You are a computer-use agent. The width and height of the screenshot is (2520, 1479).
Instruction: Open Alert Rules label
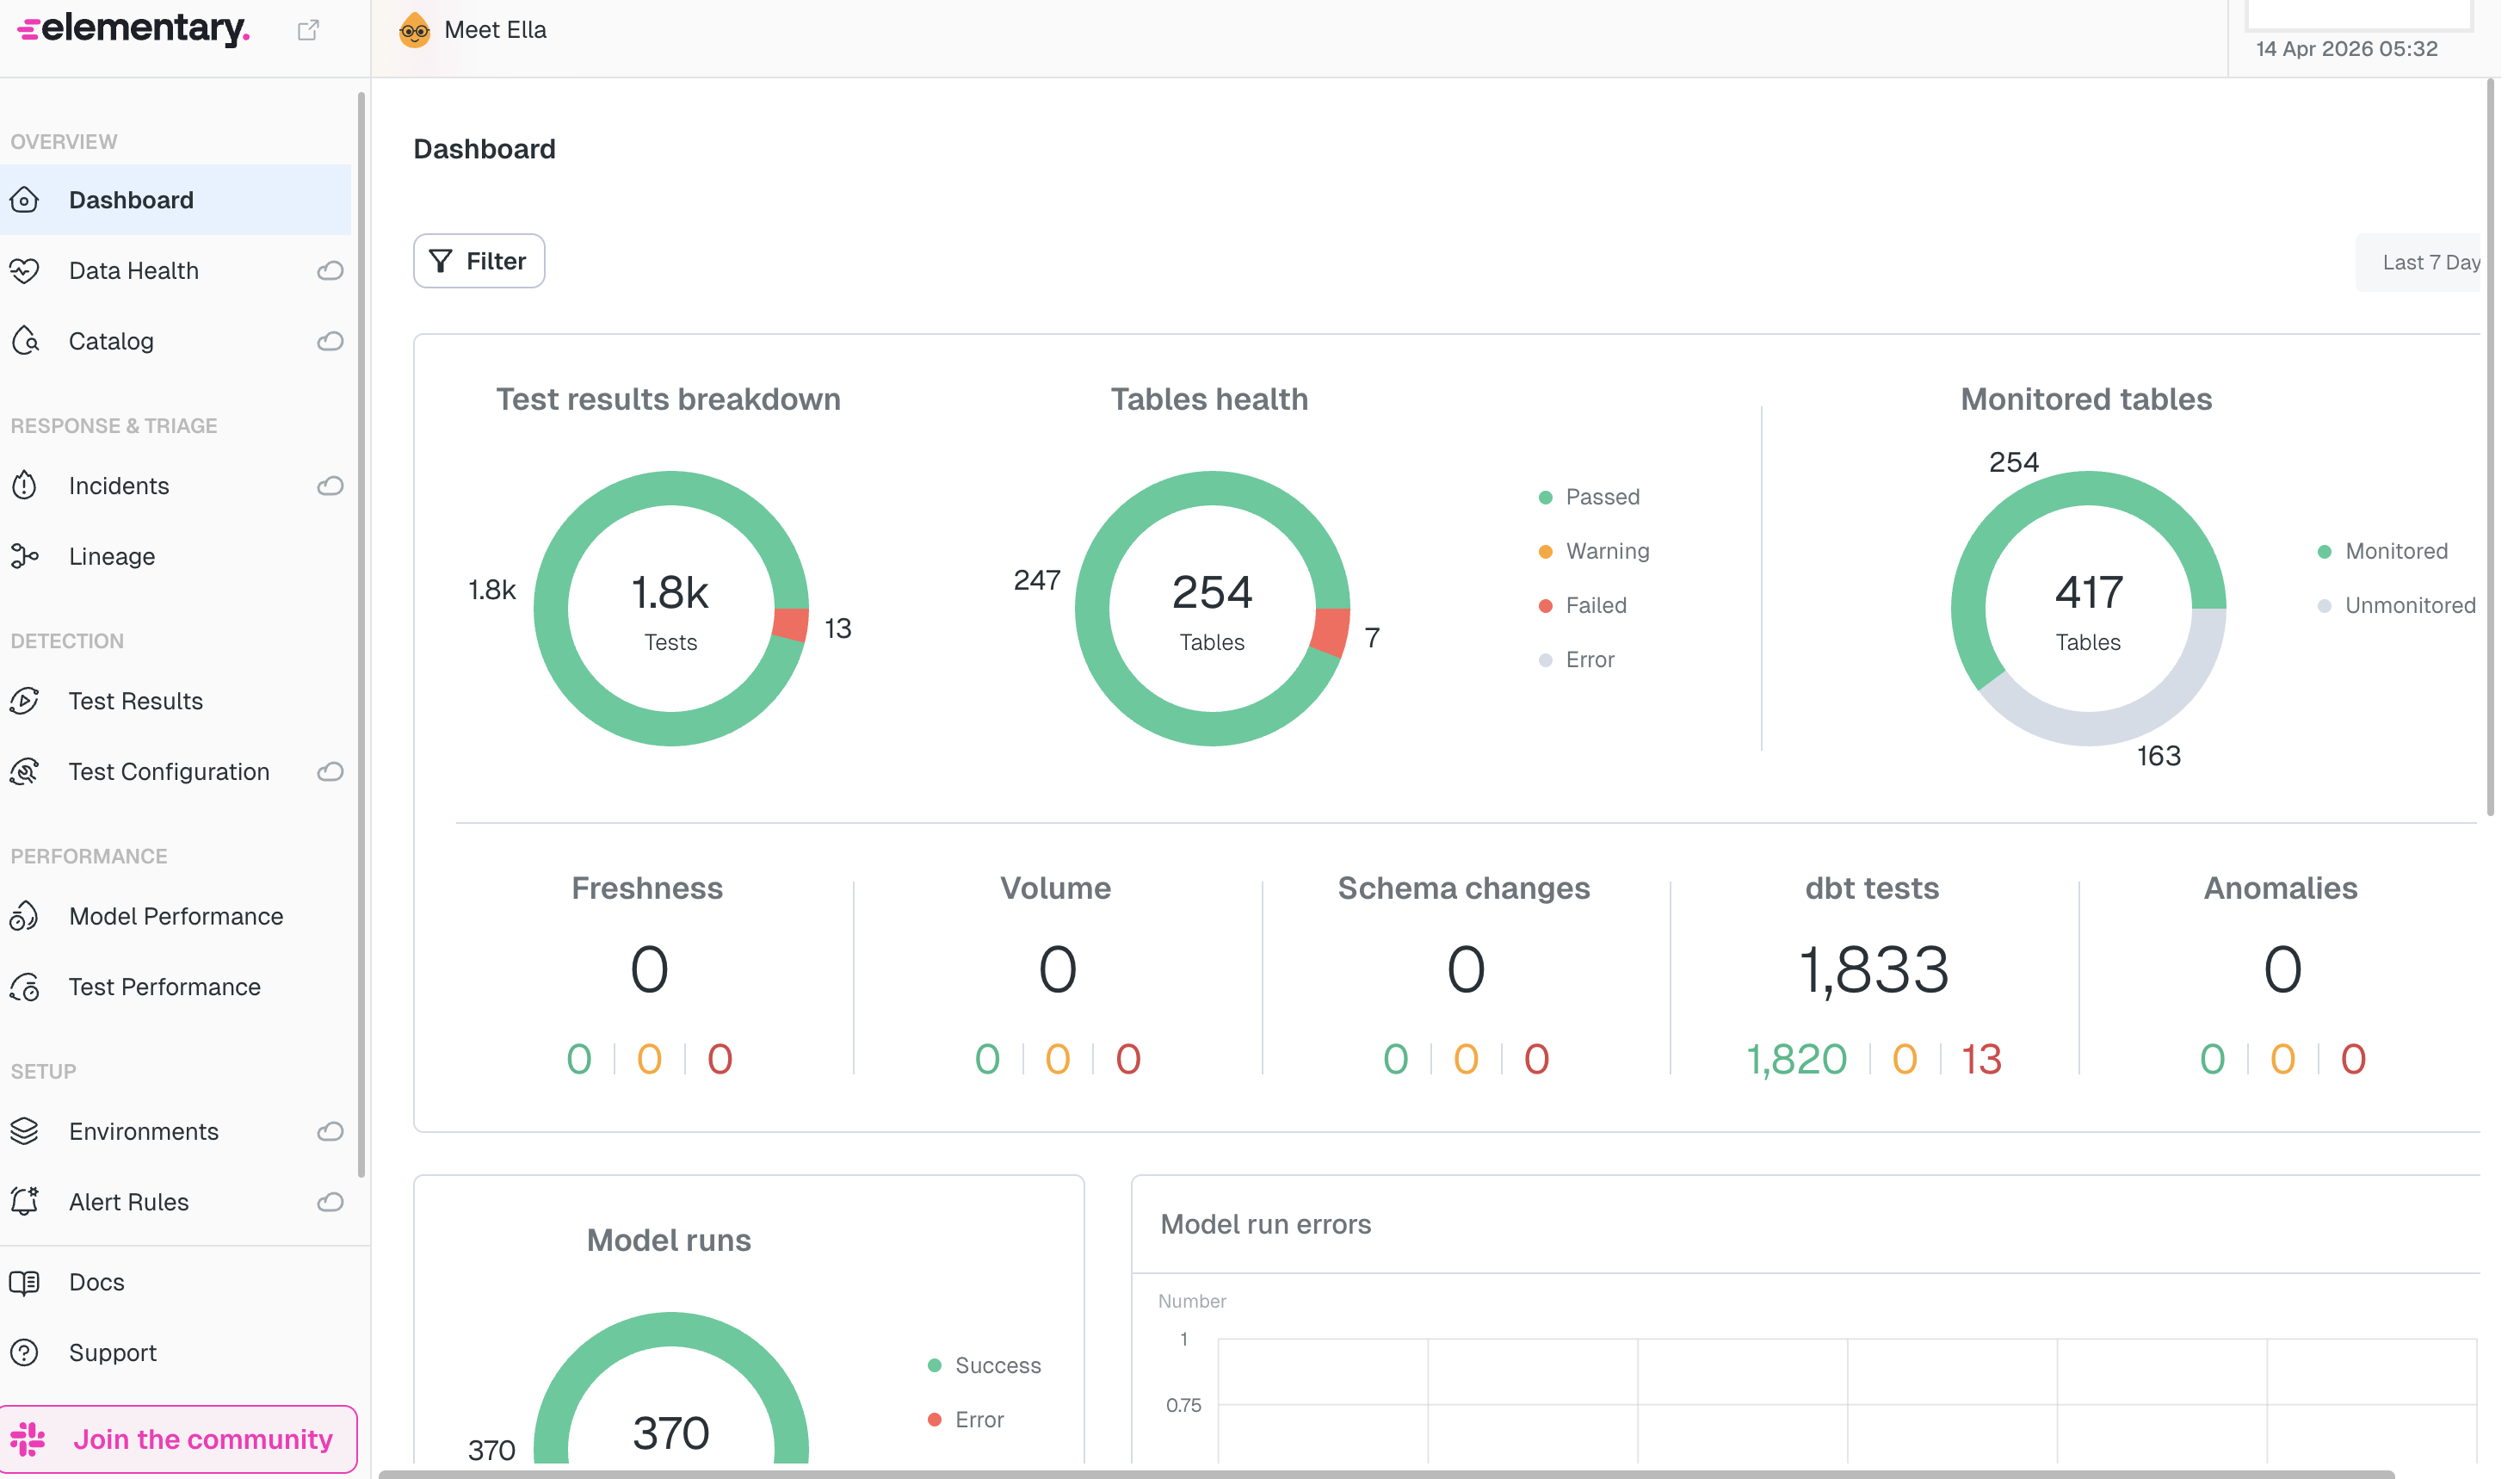tap(129, 1202)
